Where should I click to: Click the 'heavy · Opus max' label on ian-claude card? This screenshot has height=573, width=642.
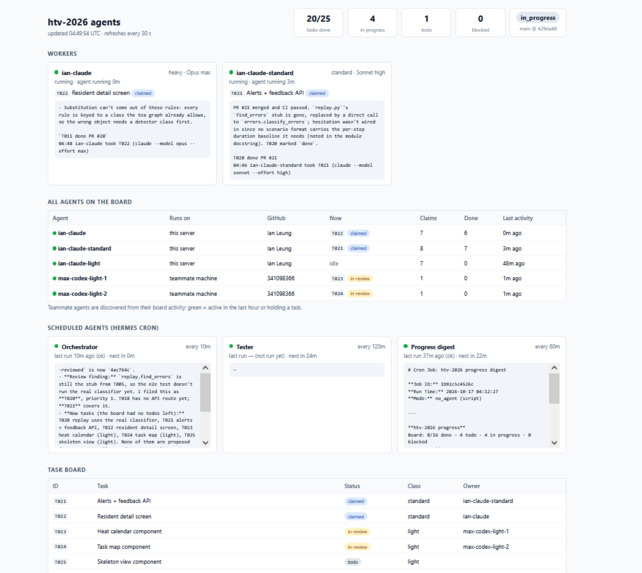[190, 72]
